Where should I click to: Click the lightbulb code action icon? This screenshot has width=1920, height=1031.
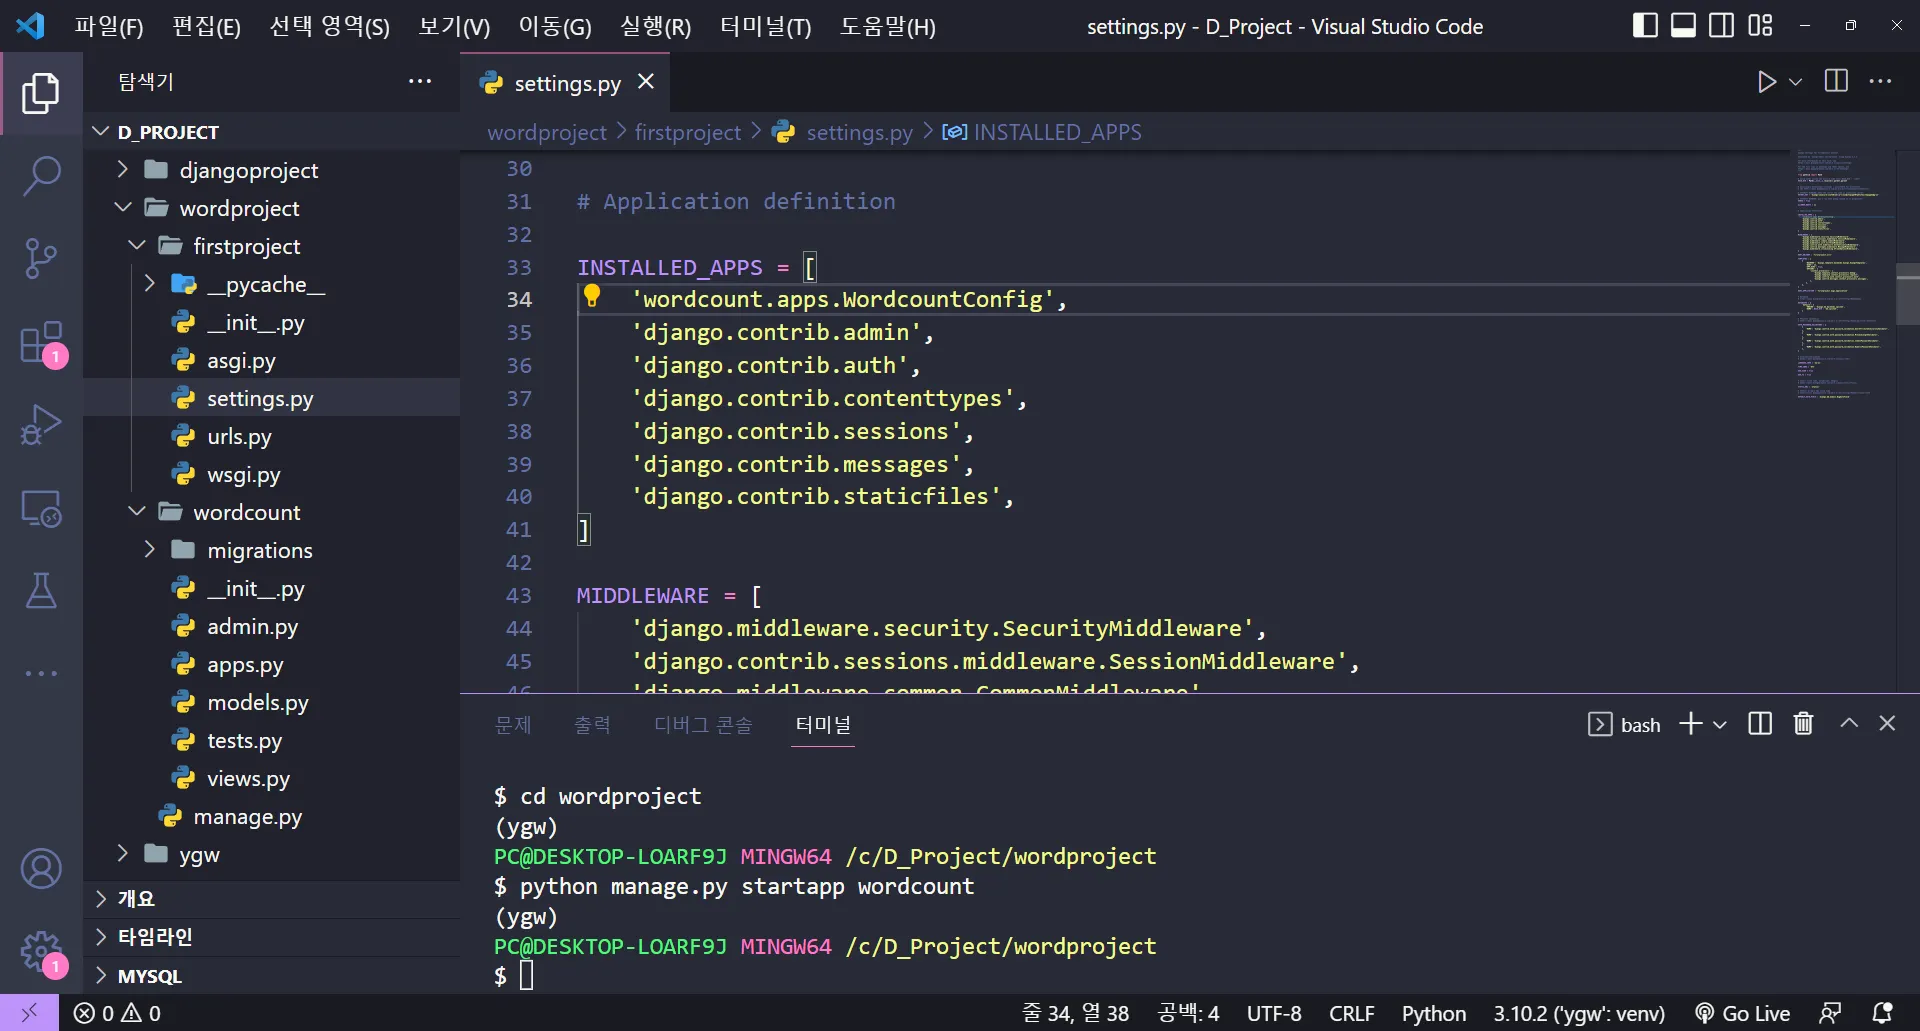[592, 296]
